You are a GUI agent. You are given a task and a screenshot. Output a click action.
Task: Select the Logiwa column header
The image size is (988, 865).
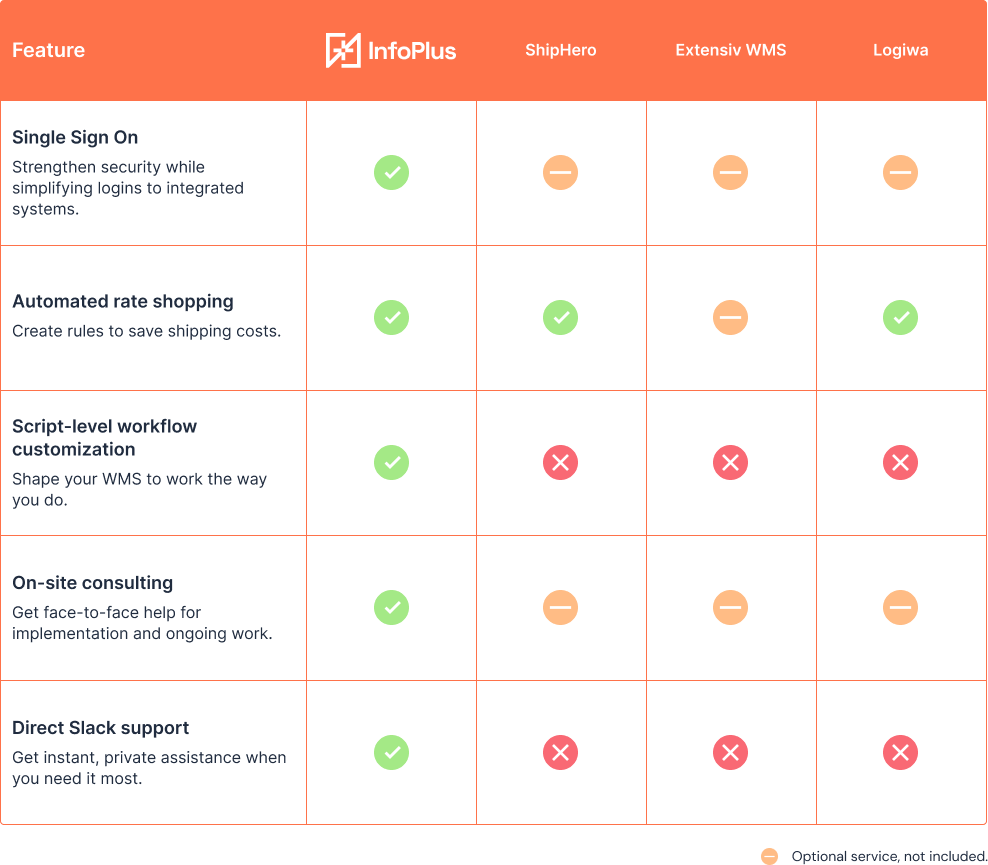pos(901,50)
